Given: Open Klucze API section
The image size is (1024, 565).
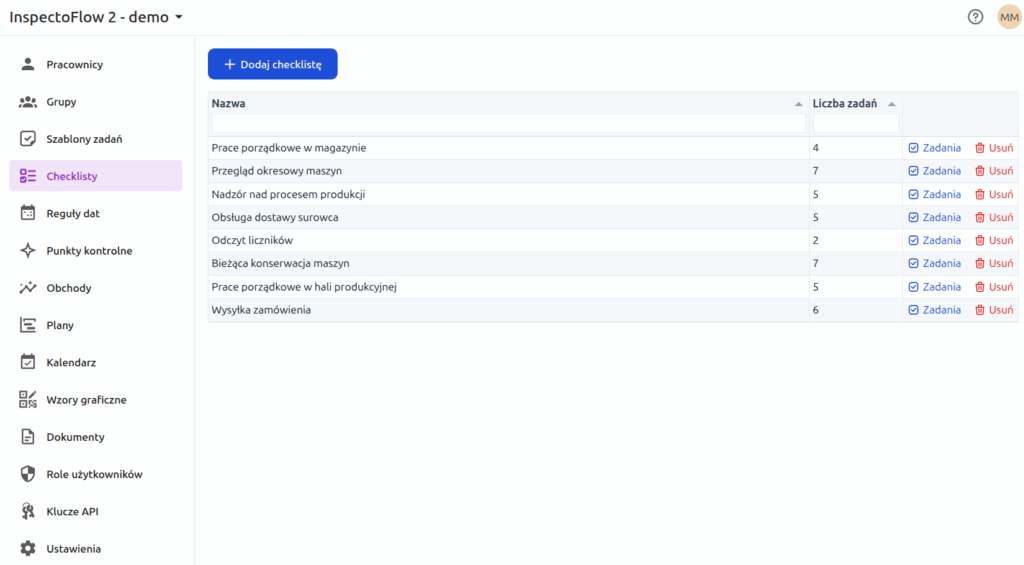Looking at the screenshot, I should (95, 511).
